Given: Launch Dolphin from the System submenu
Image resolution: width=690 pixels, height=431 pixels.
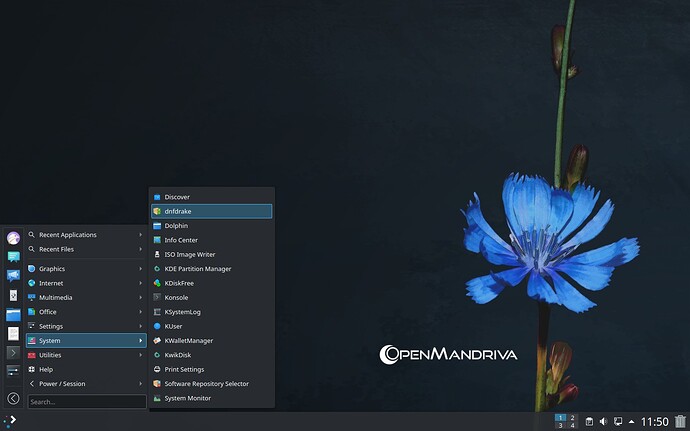Looking at the screenshot, I should (212, 225).
